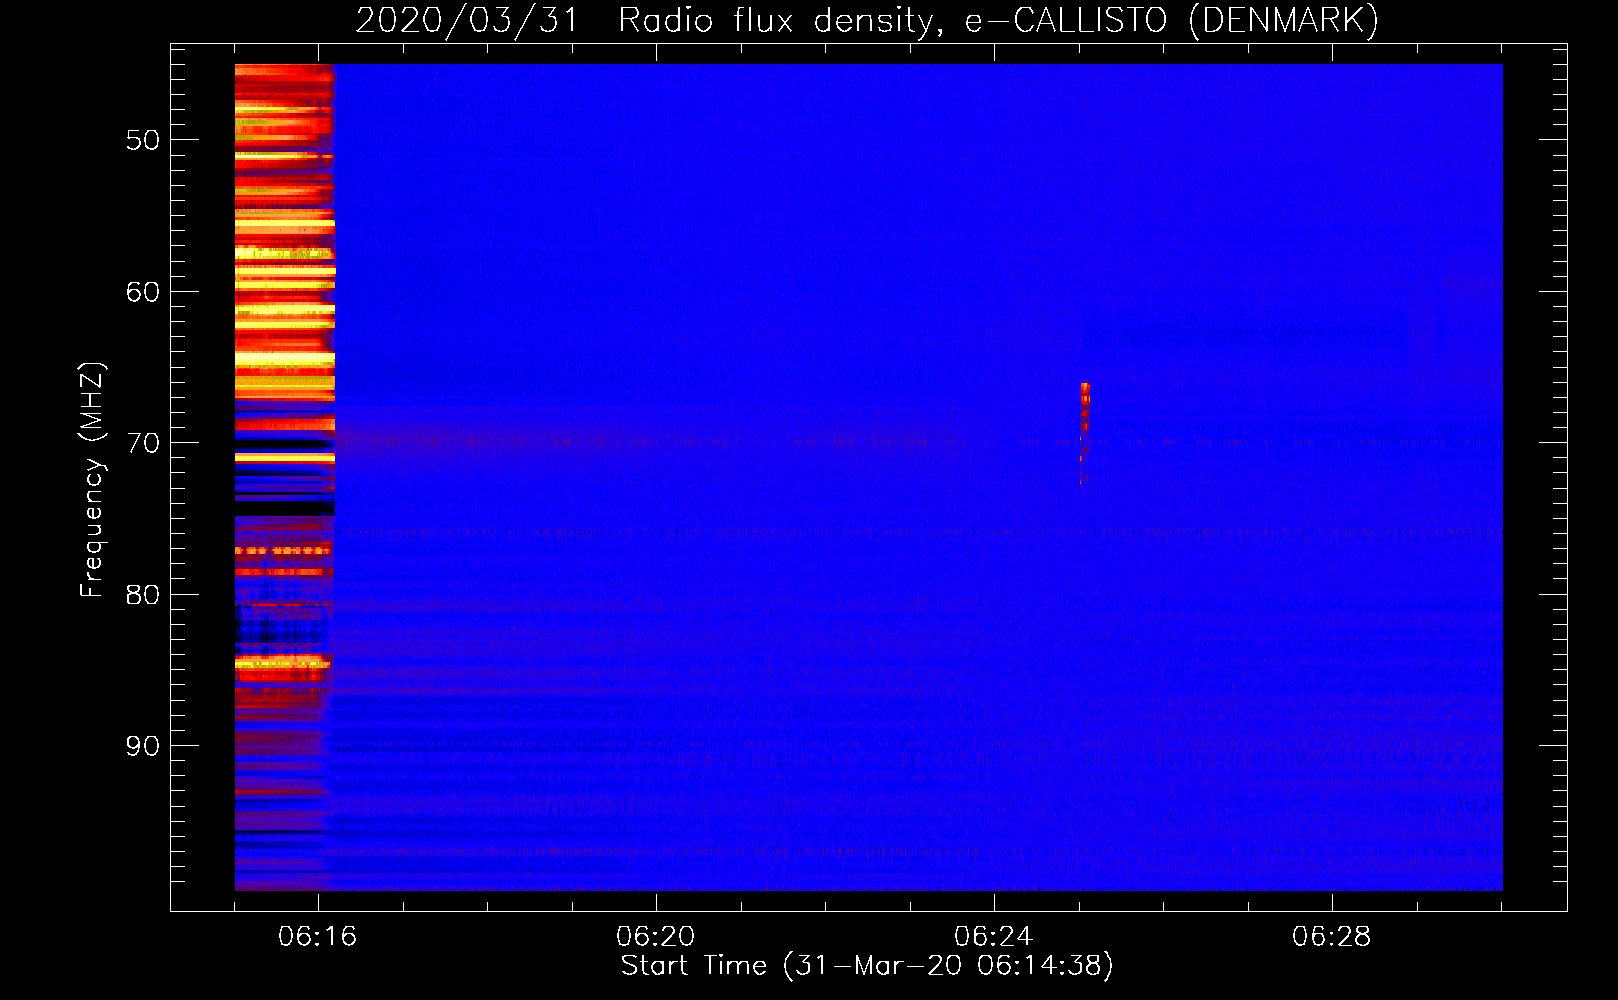Screen dimensions: 1618x1000
Task: Click the 06:24 time tick label
Action: pyautogui.click(x=994, y=937)
